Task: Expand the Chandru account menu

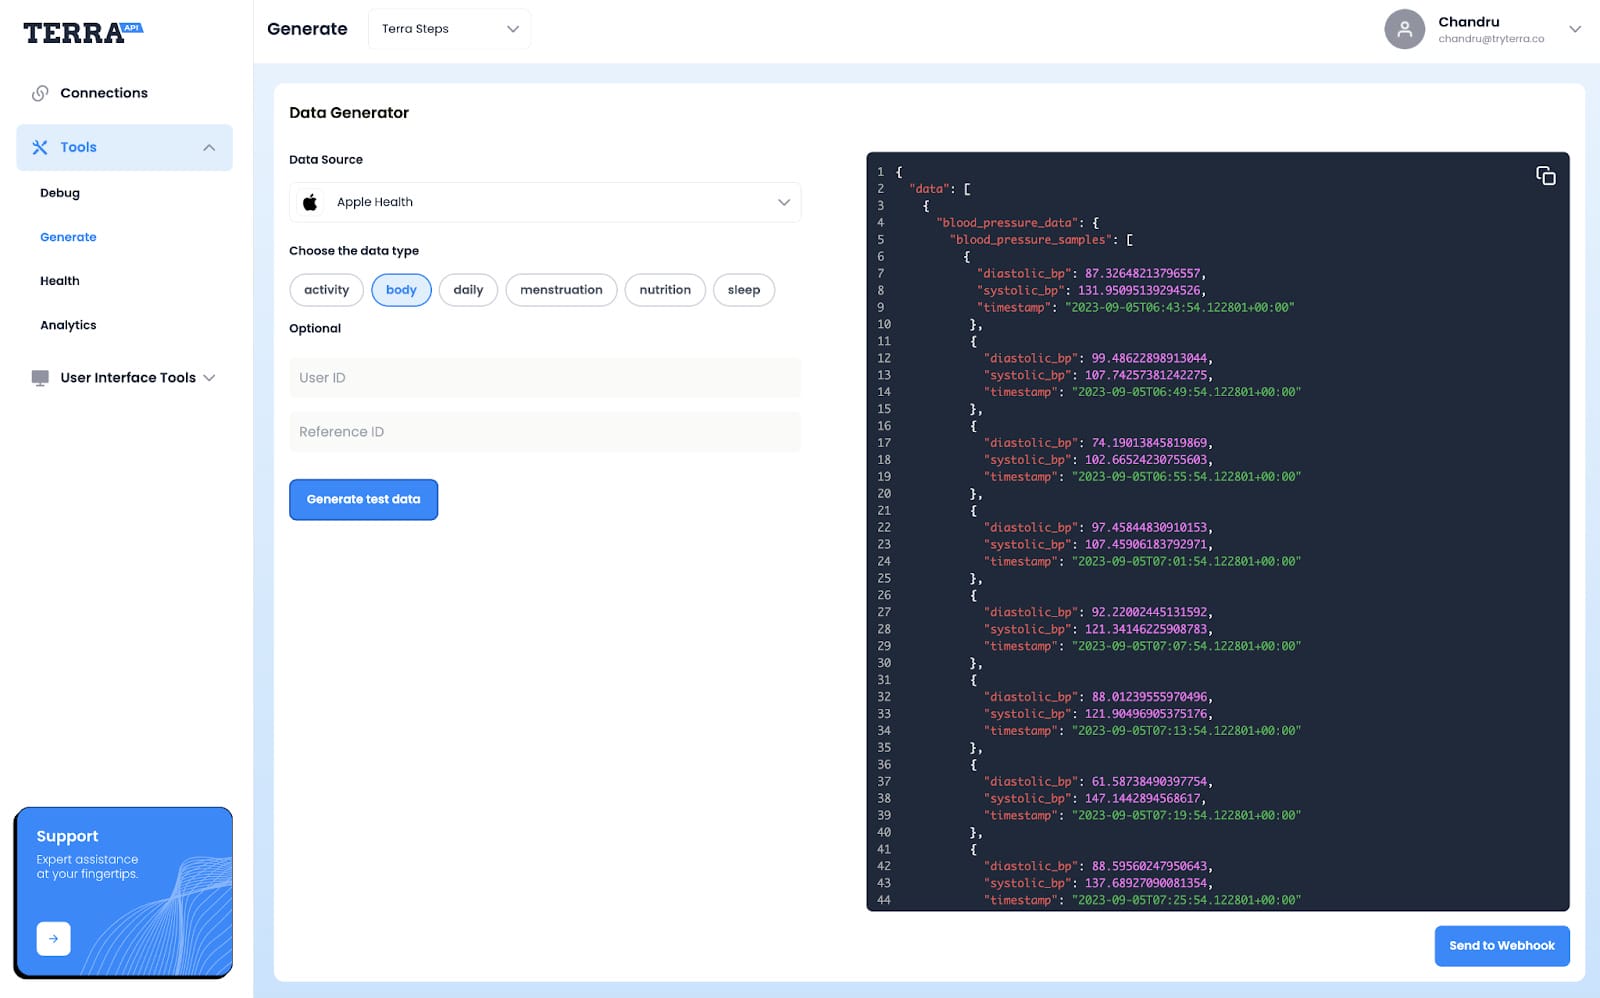Action: coord(1575,29)
